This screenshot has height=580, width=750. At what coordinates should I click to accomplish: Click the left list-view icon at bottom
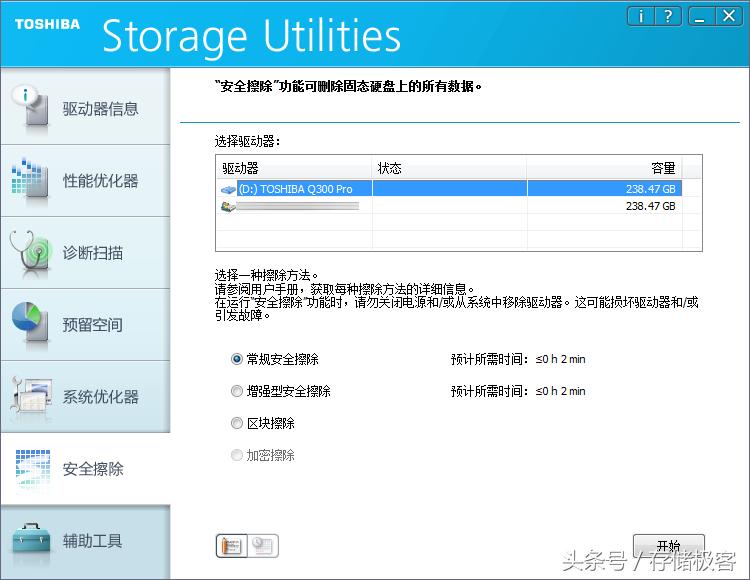pos(231,546)
